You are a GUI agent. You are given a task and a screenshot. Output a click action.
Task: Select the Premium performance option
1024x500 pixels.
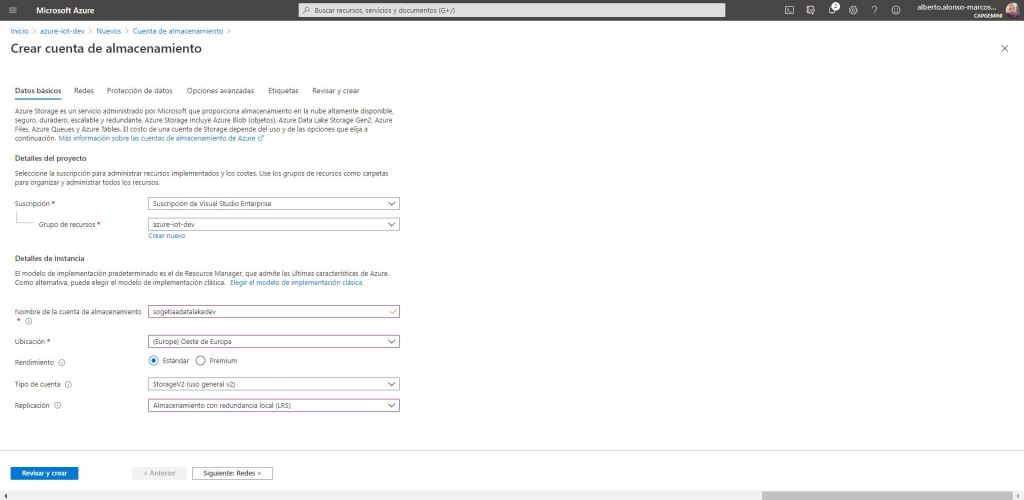coord(201,361)
